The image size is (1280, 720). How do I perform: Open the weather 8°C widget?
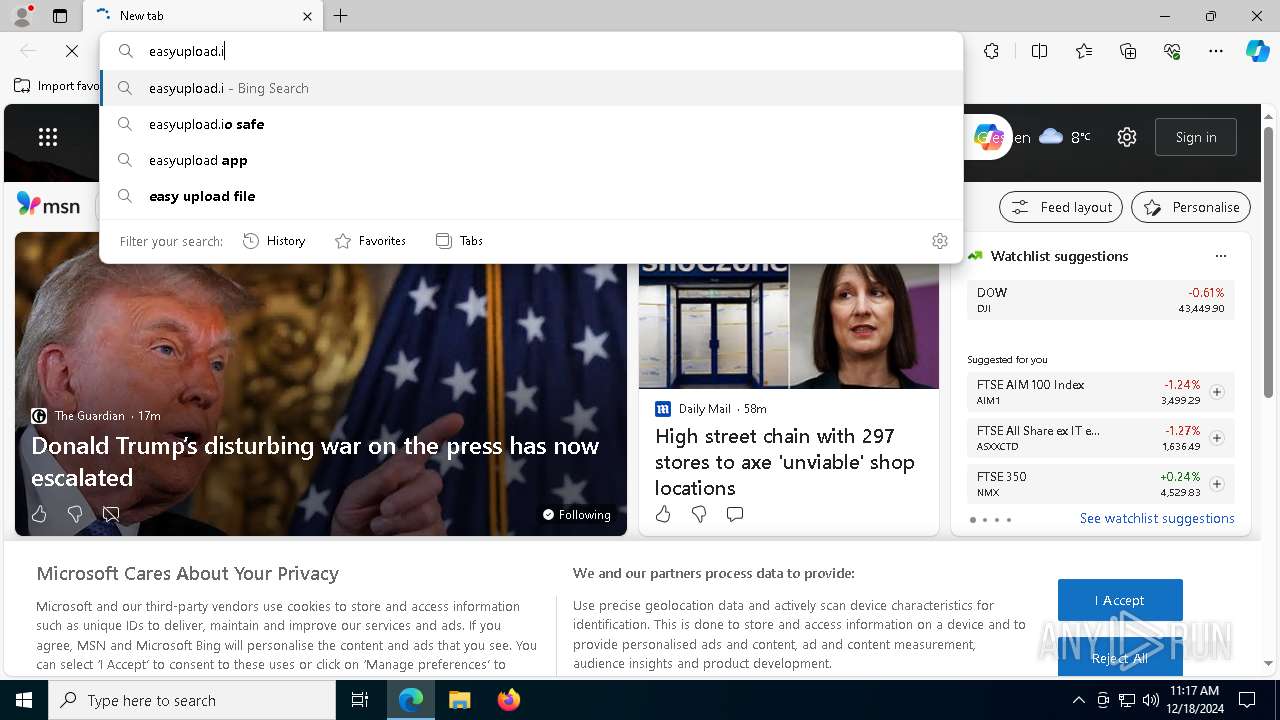click(x=1065, y=137)
